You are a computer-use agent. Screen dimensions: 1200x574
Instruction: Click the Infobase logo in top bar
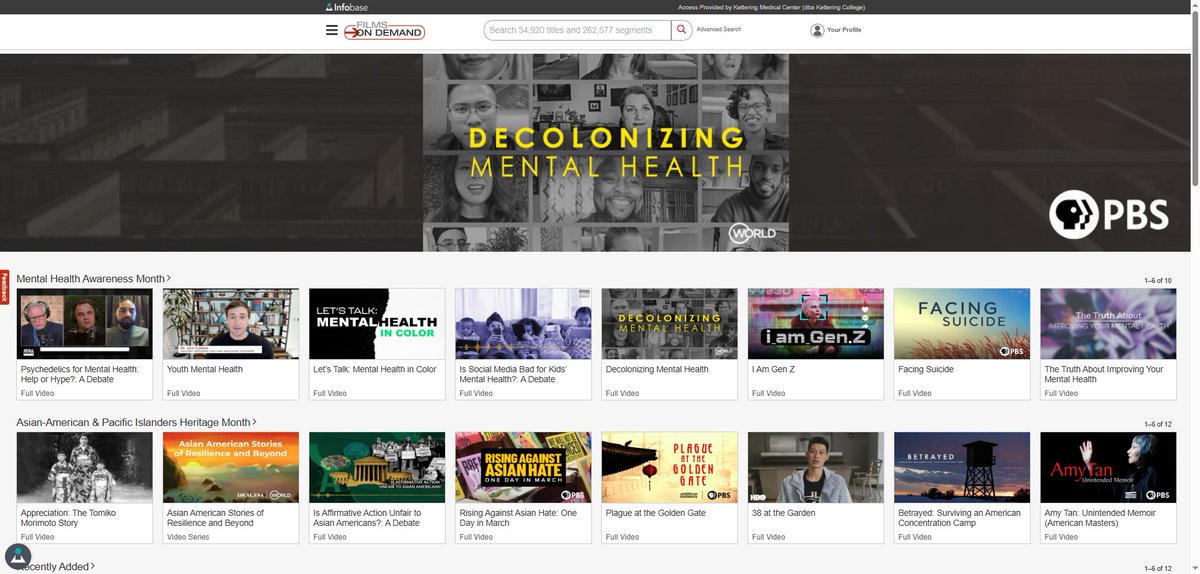(347, 7)
